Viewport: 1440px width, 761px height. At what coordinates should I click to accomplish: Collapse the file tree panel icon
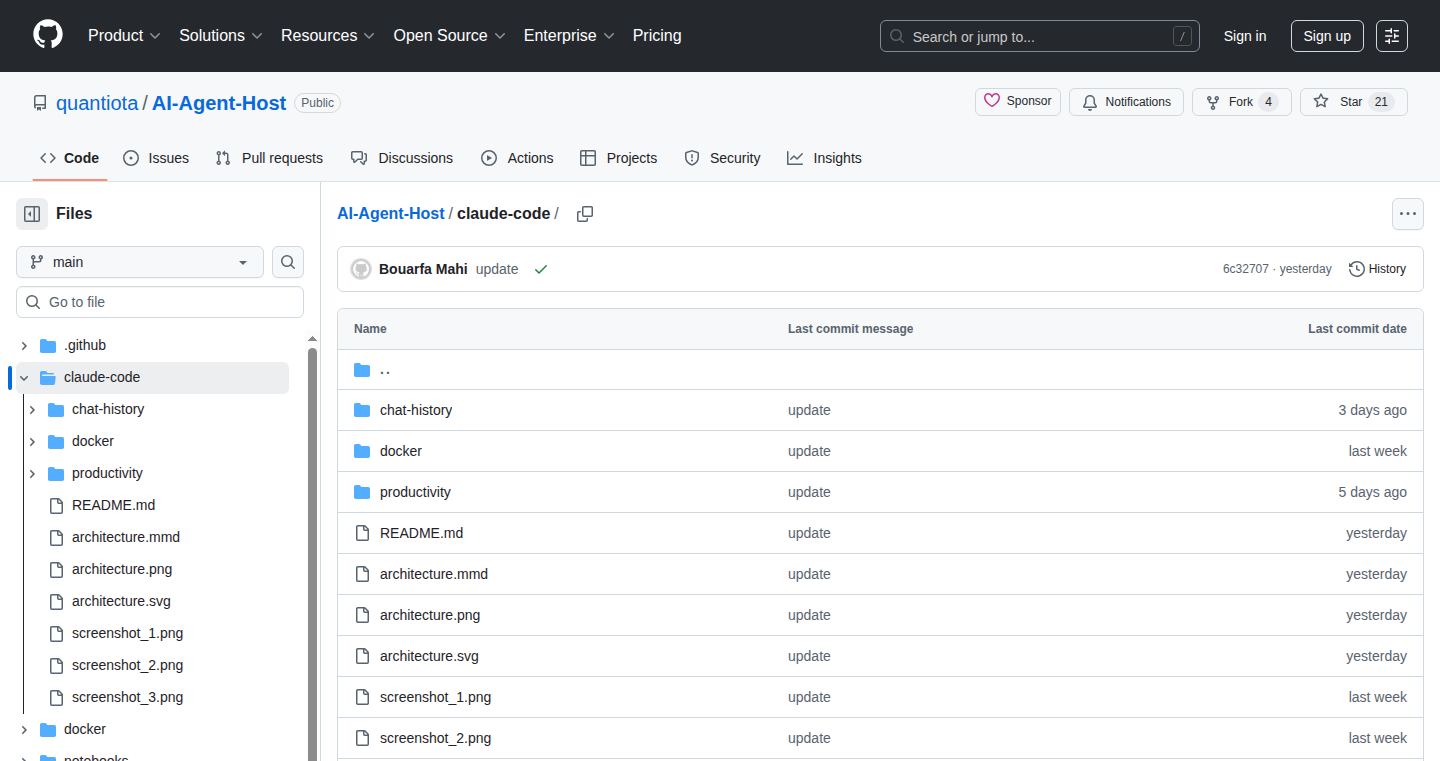click(x=32, y=214)
